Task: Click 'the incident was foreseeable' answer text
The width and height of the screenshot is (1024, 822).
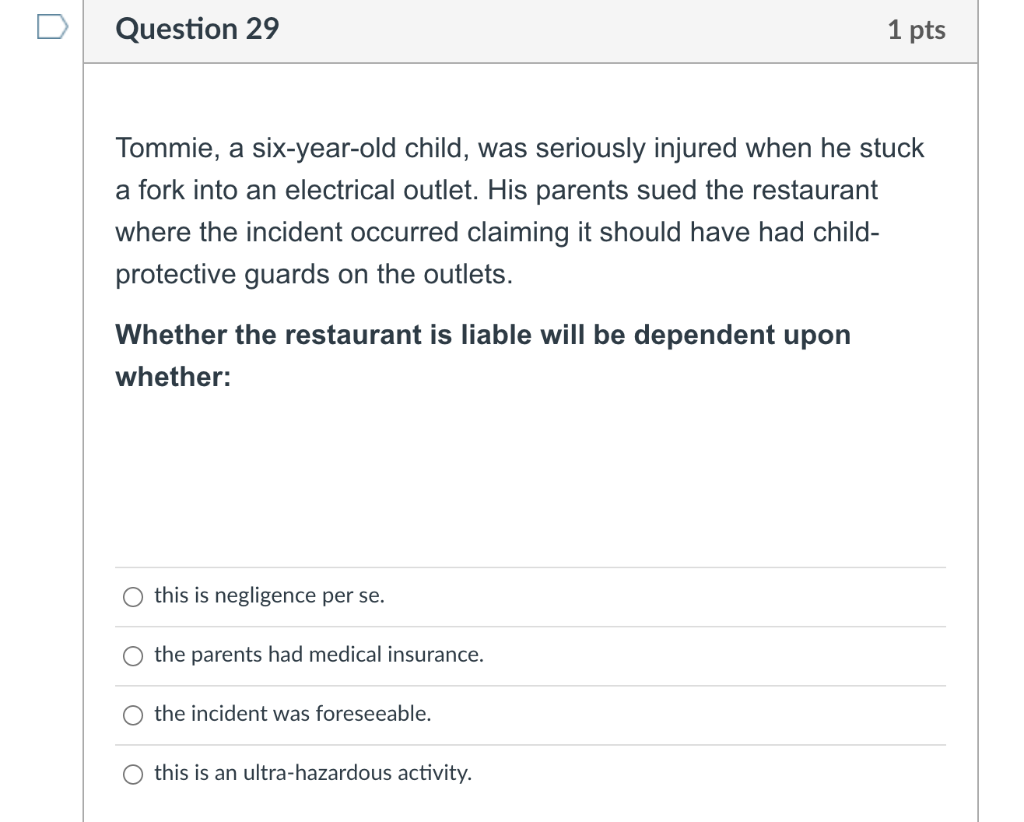Action: (x=291, y=715)
